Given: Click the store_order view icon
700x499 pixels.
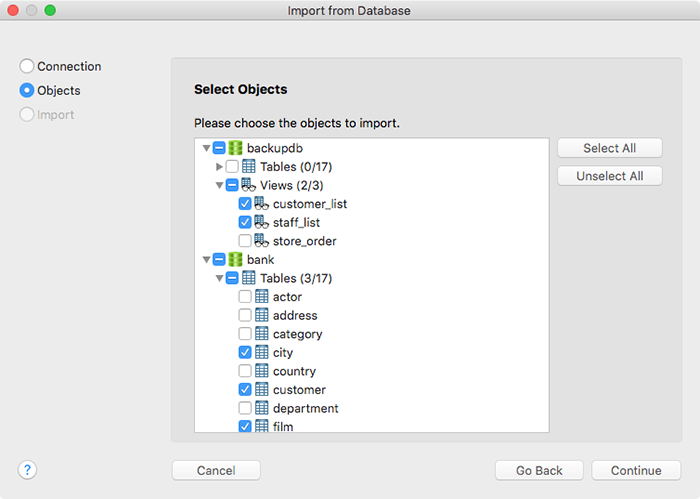Looking at the screenshot, I should coord(261,241).
